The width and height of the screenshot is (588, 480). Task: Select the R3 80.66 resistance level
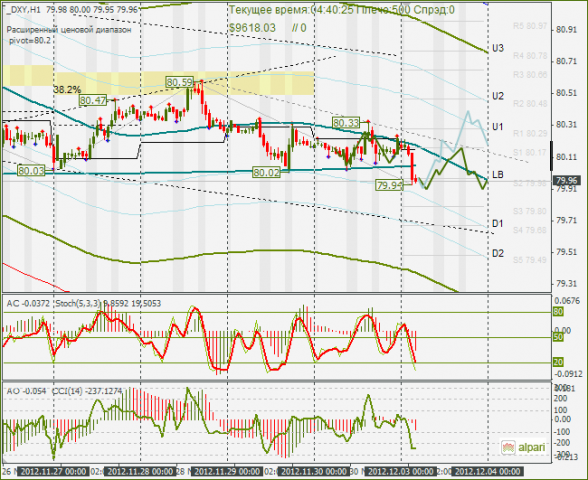(x=530, y=75)
